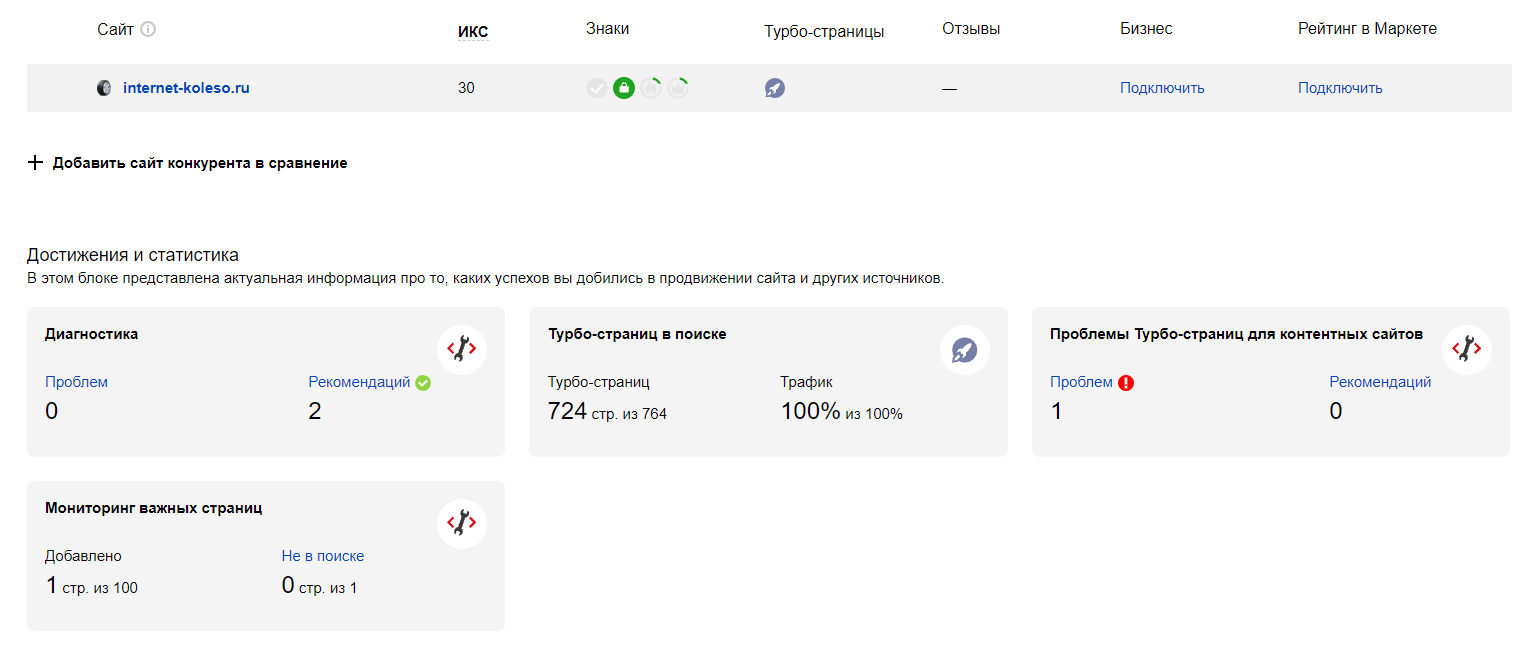
Task: Click the ИКС column header
Action: click(x=473, y=32)
